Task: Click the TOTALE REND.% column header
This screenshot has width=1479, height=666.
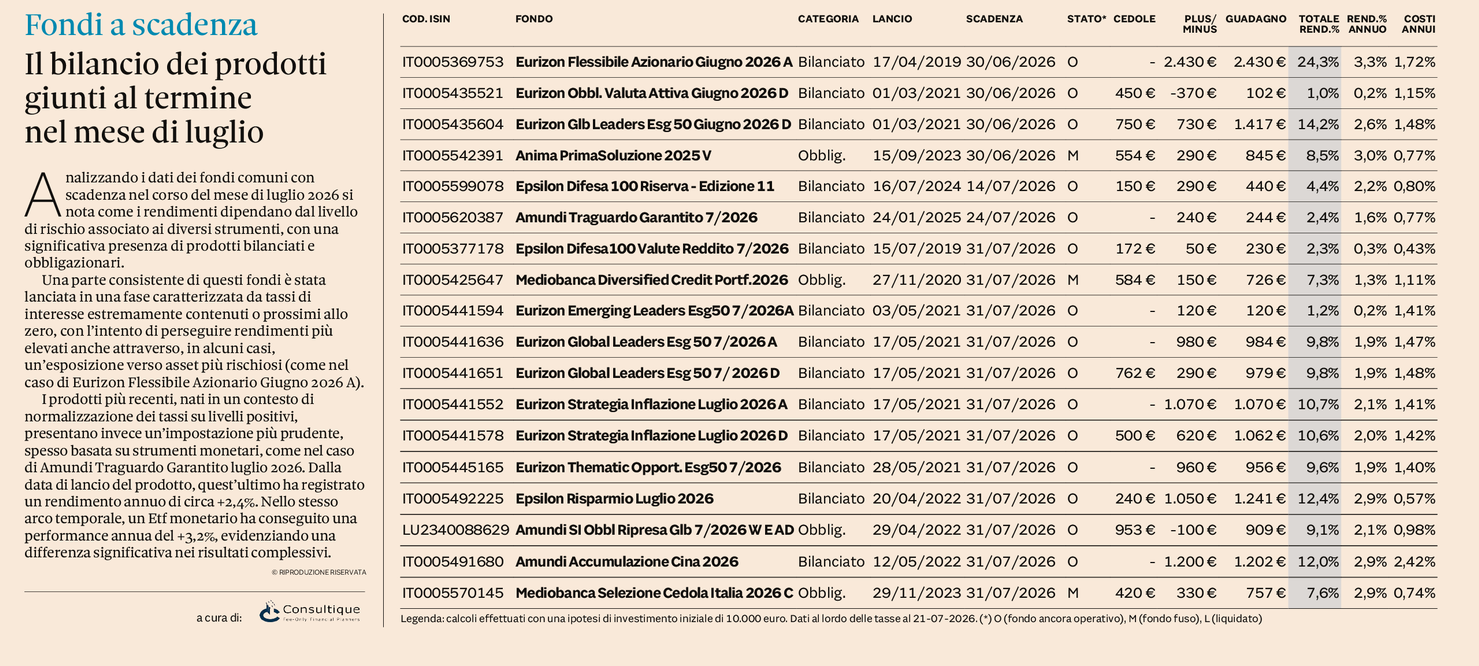Action: tap(1319, 24)
